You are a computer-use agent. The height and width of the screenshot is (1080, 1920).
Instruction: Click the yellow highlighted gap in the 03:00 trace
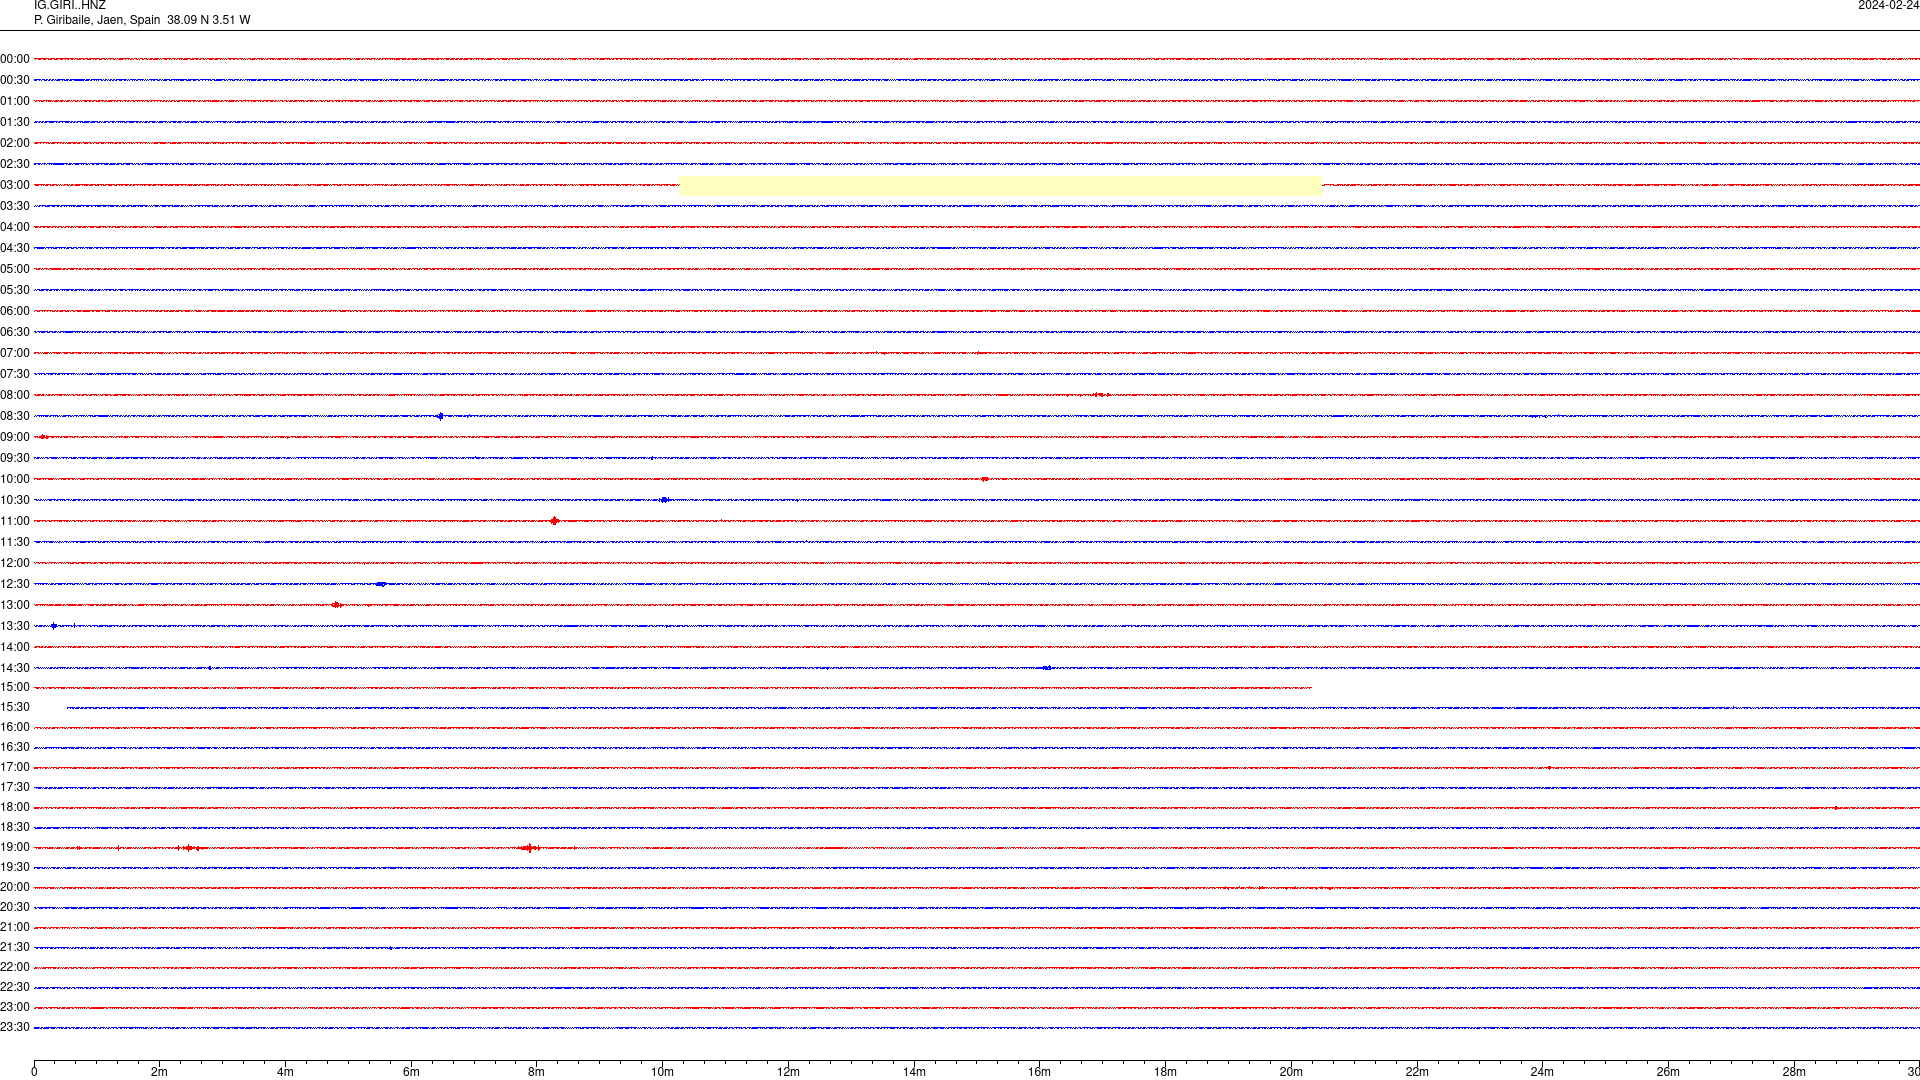pos(1000,185)
